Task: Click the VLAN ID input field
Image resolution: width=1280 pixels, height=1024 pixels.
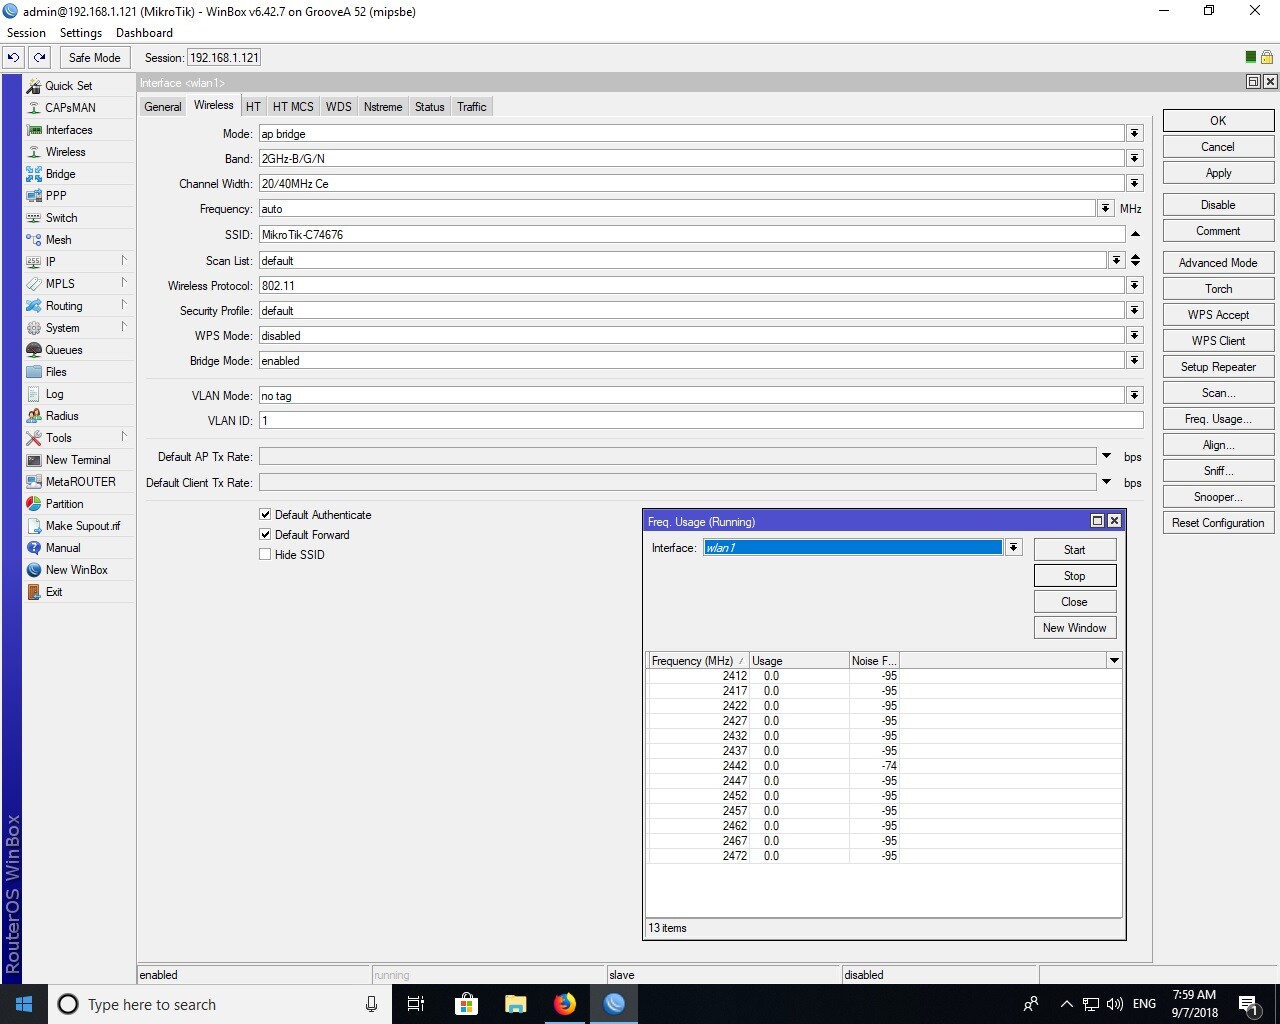Action: 700,421
